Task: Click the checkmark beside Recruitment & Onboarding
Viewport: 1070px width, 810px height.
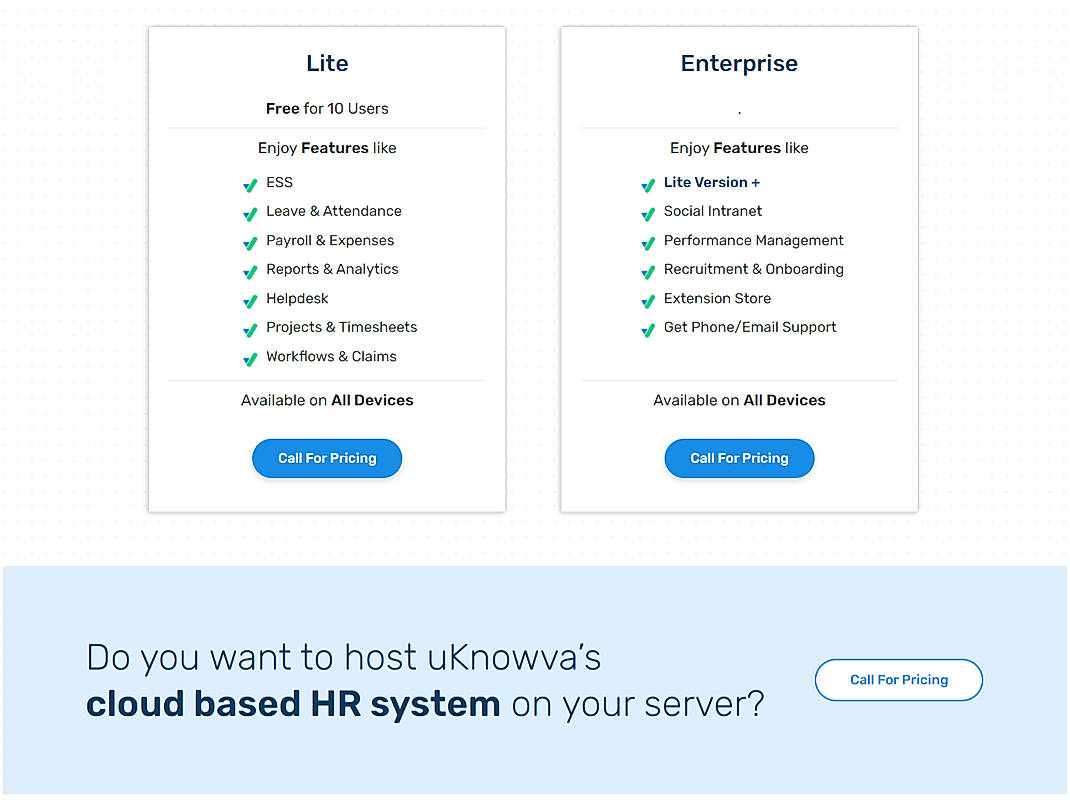Action: click(x=647, y=271)
